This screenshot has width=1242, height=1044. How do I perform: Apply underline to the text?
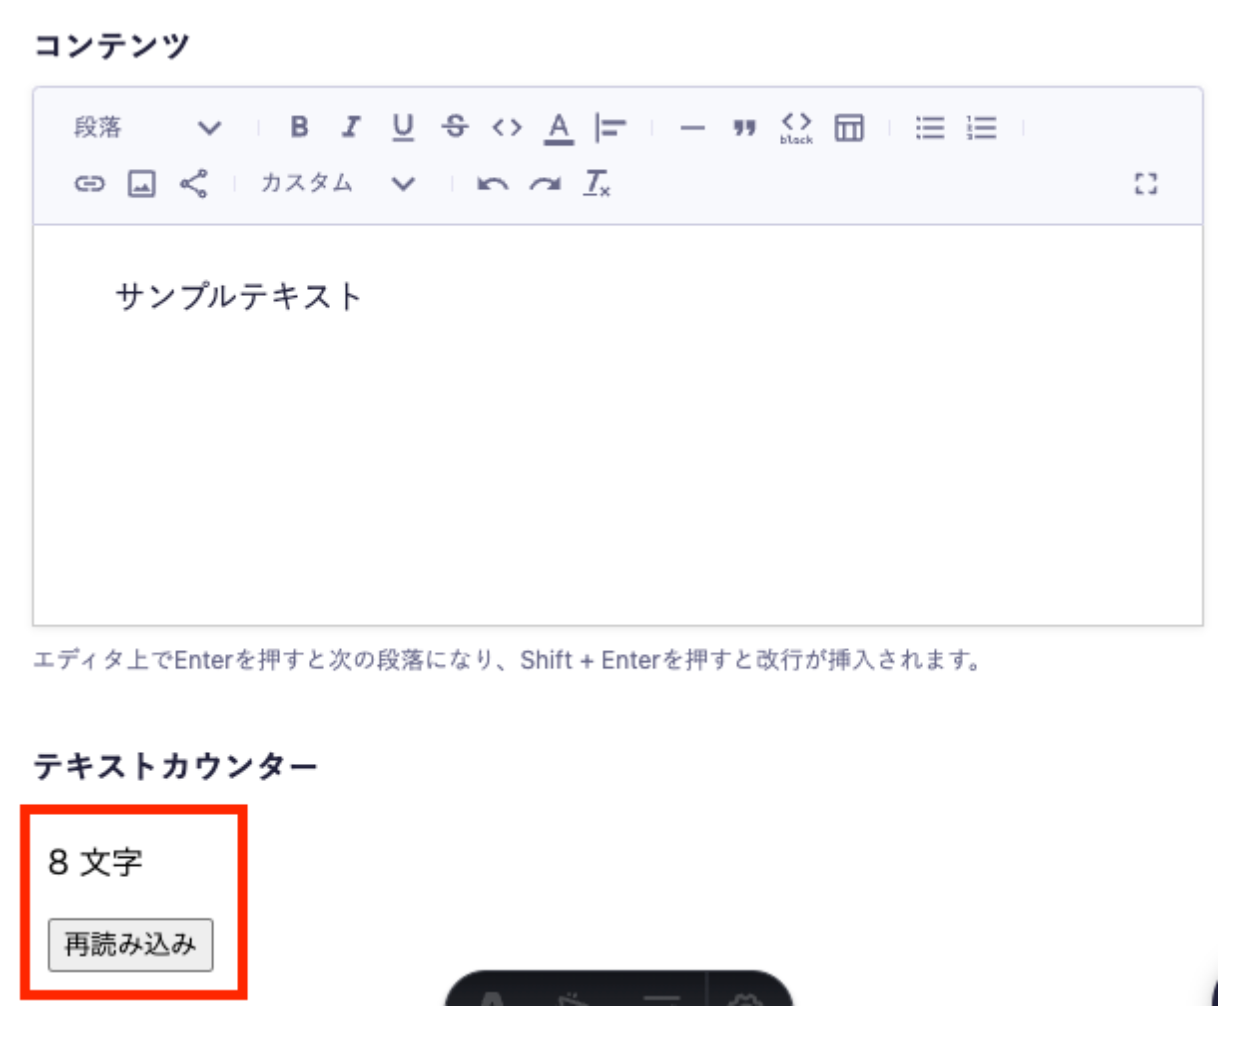pyautogui.click(x=403, y=127)
